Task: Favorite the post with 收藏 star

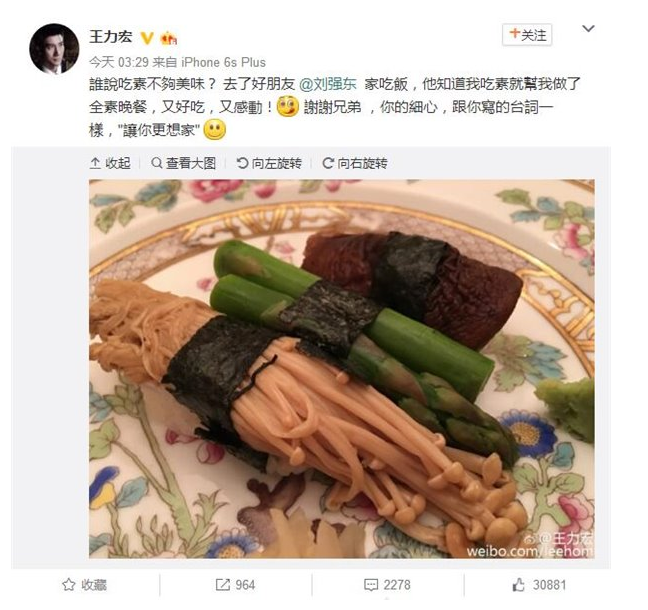Action: pyautogui.click(x=85, y=585)
